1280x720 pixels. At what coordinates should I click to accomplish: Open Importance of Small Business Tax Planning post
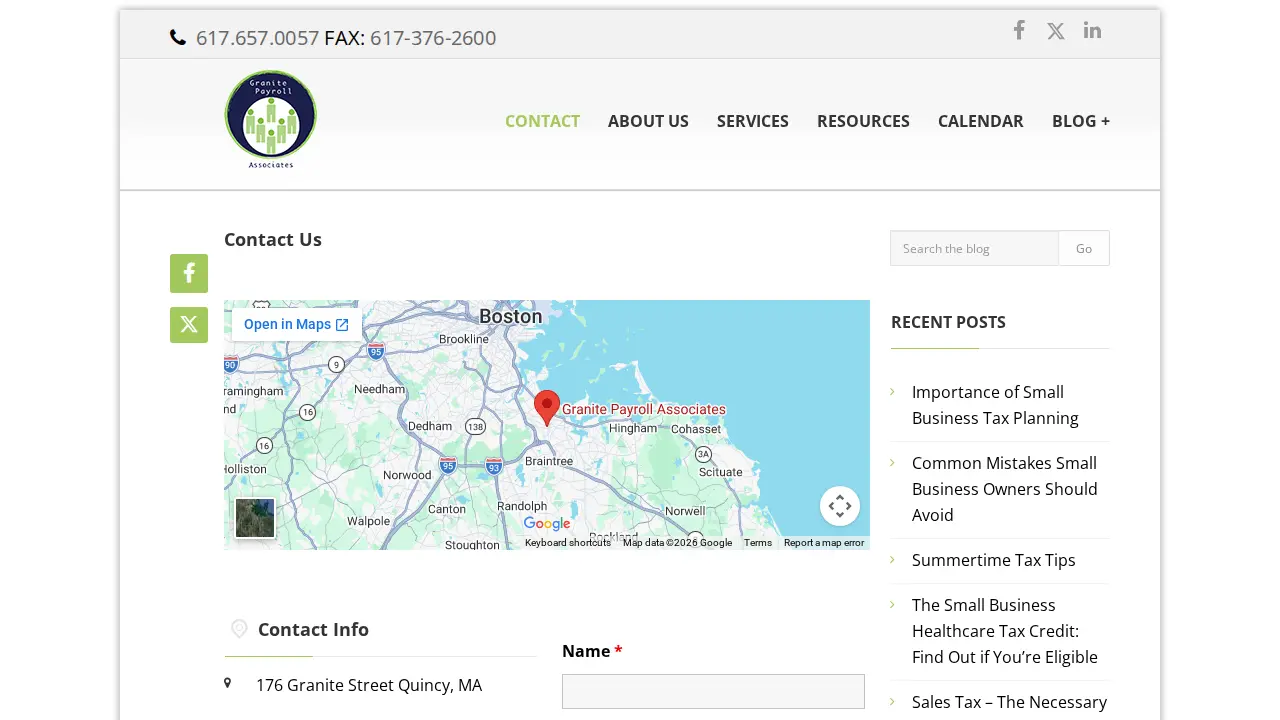coord(995,405)
